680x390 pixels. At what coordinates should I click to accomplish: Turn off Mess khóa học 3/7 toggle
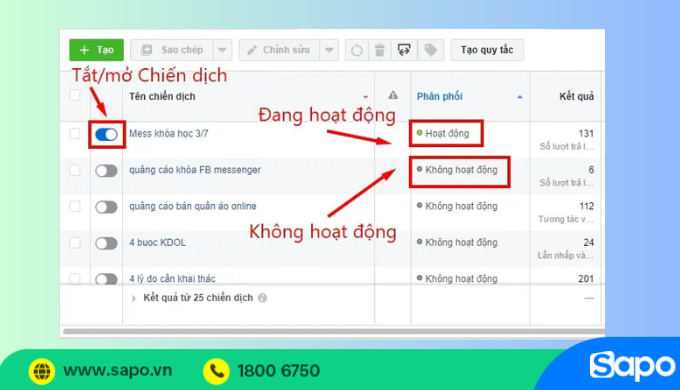click(106, 134)
